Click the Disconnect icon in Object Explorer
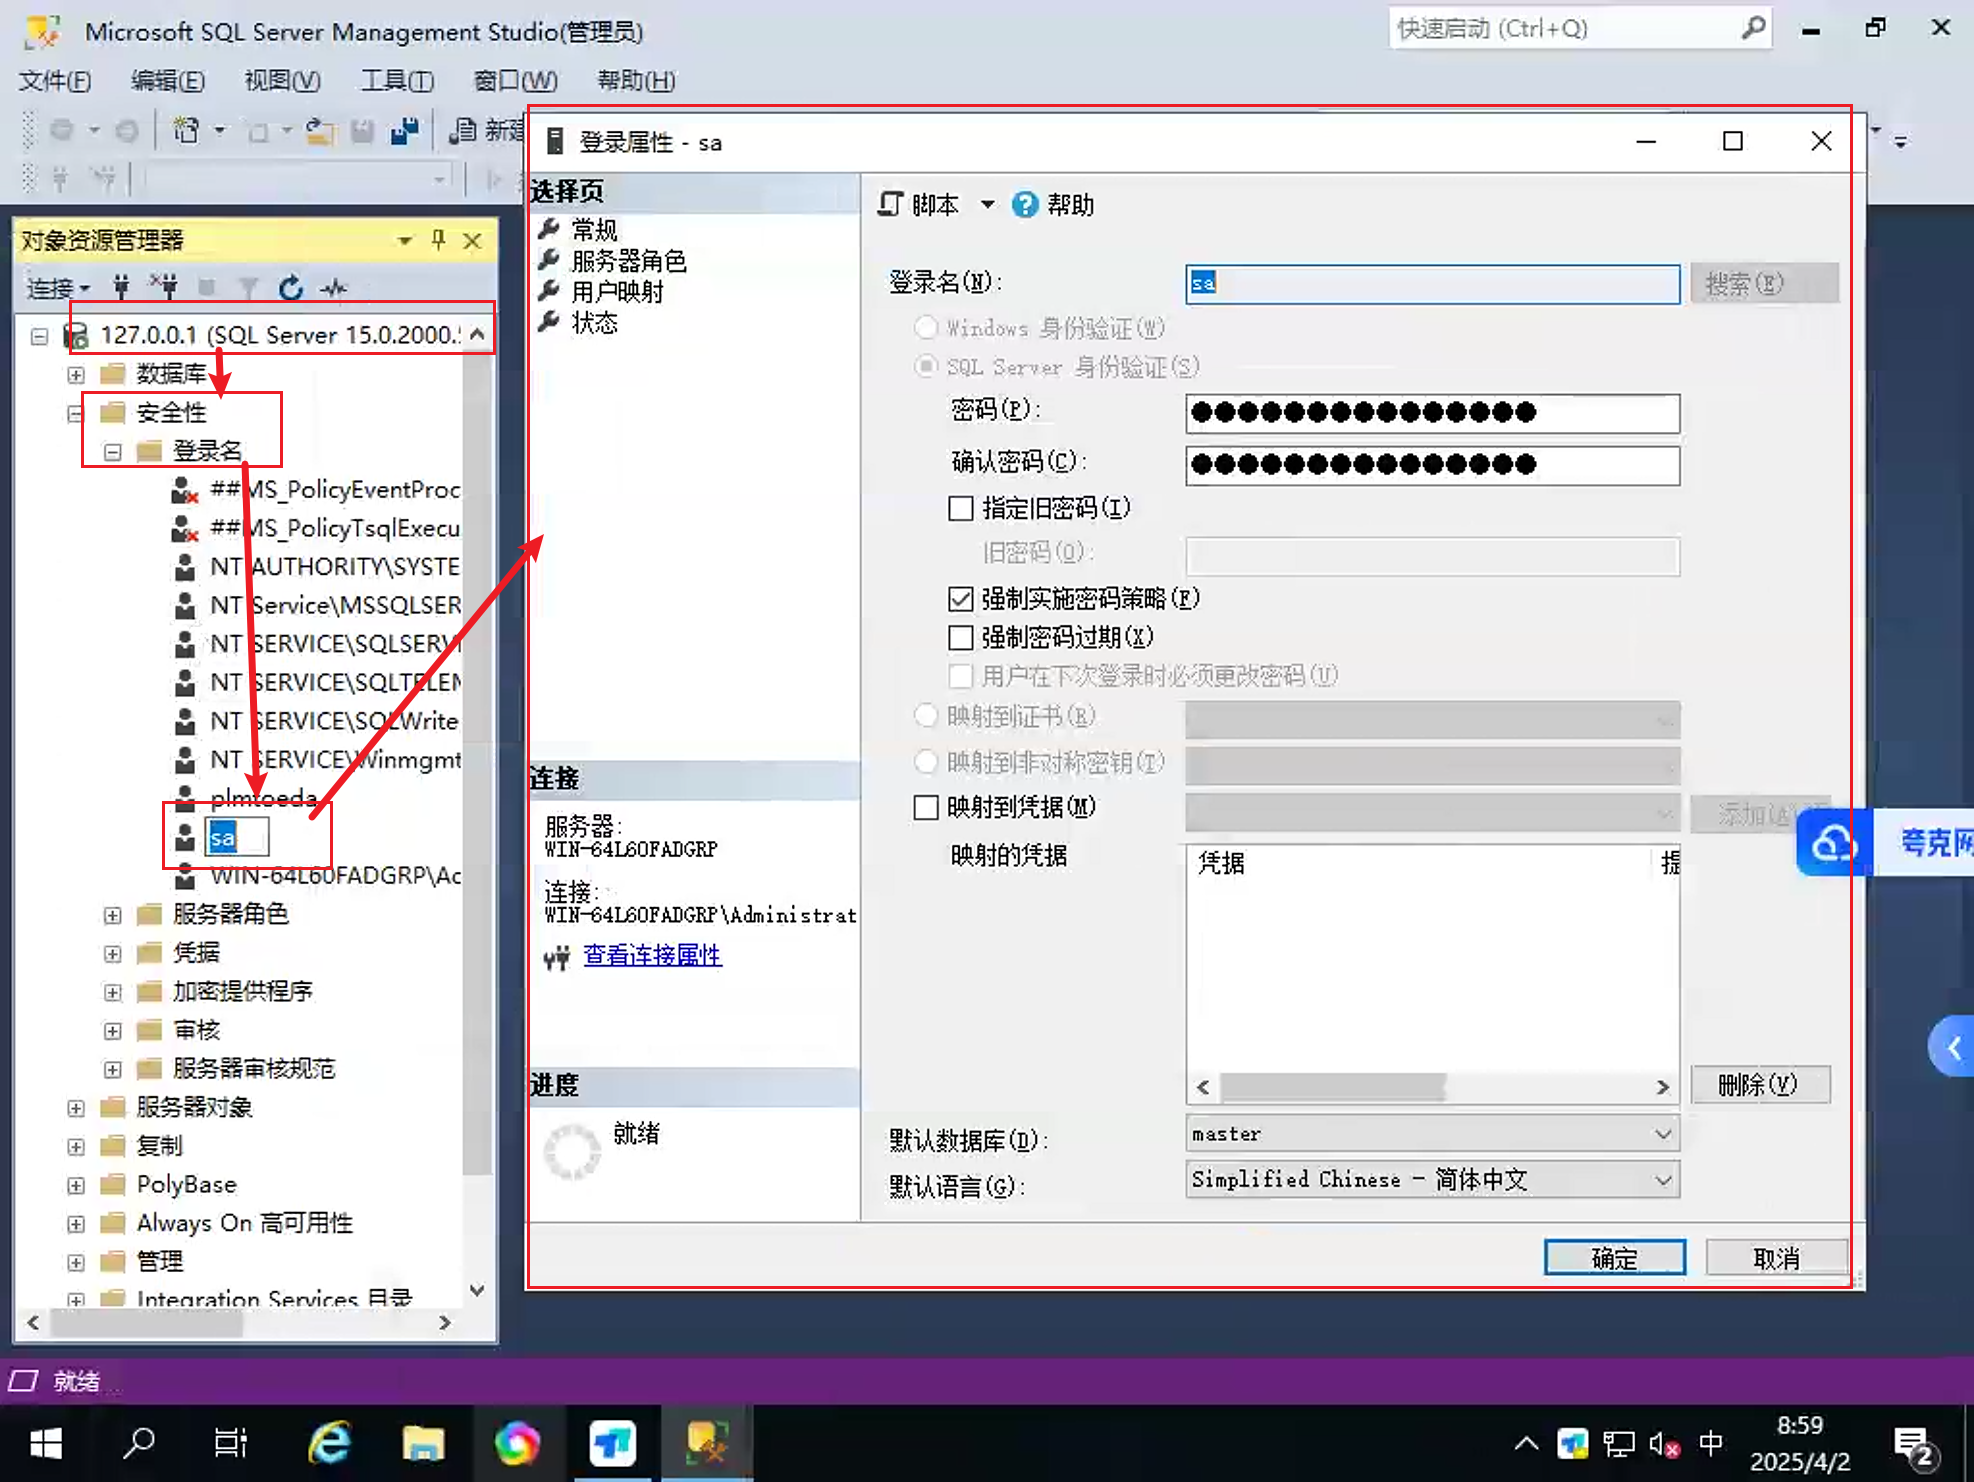Viewport: 1974px width, 1482px height. pyautogui.click(x=164, y=288)
